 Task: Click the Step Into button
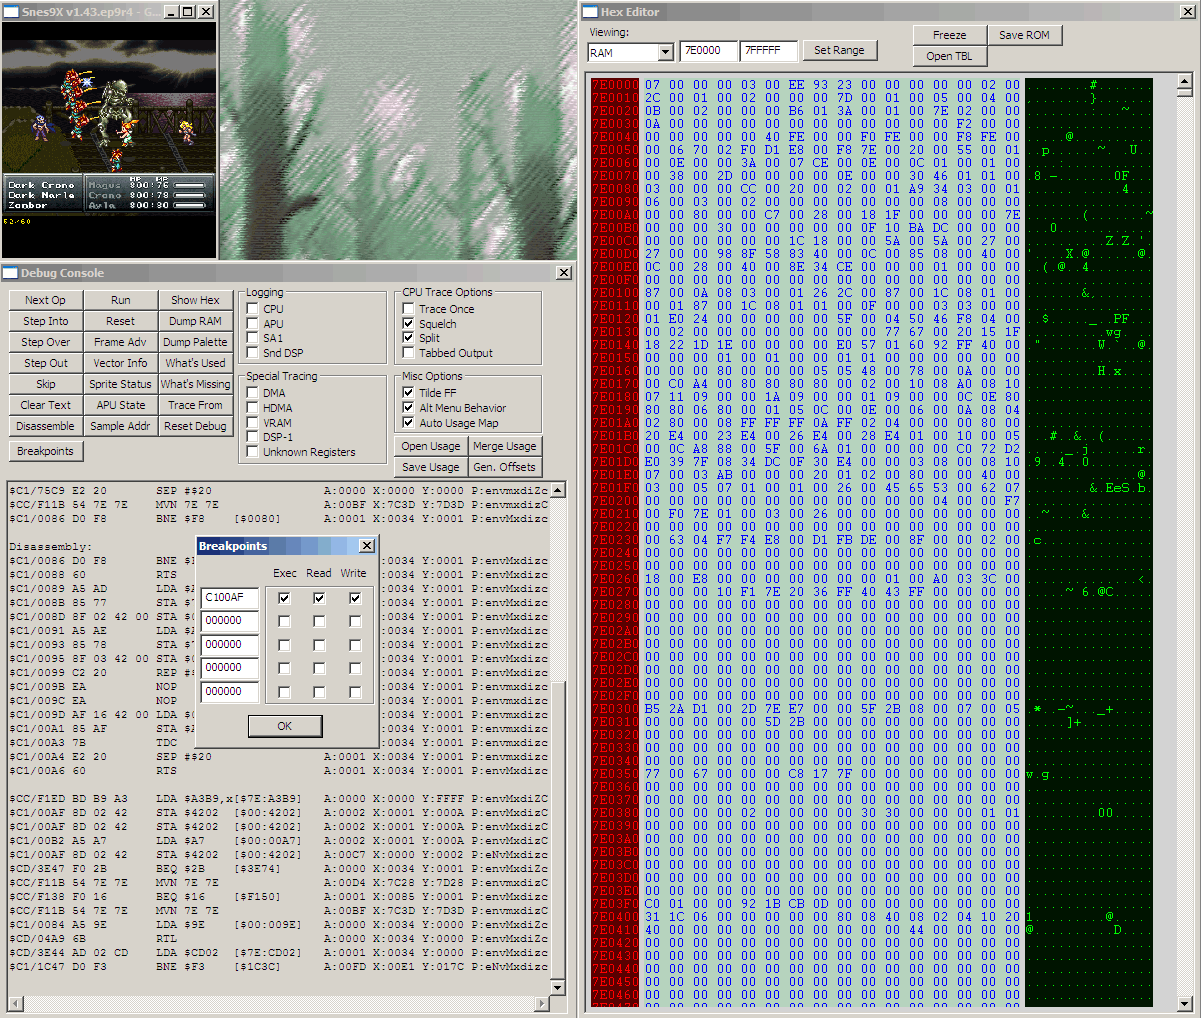46,321
